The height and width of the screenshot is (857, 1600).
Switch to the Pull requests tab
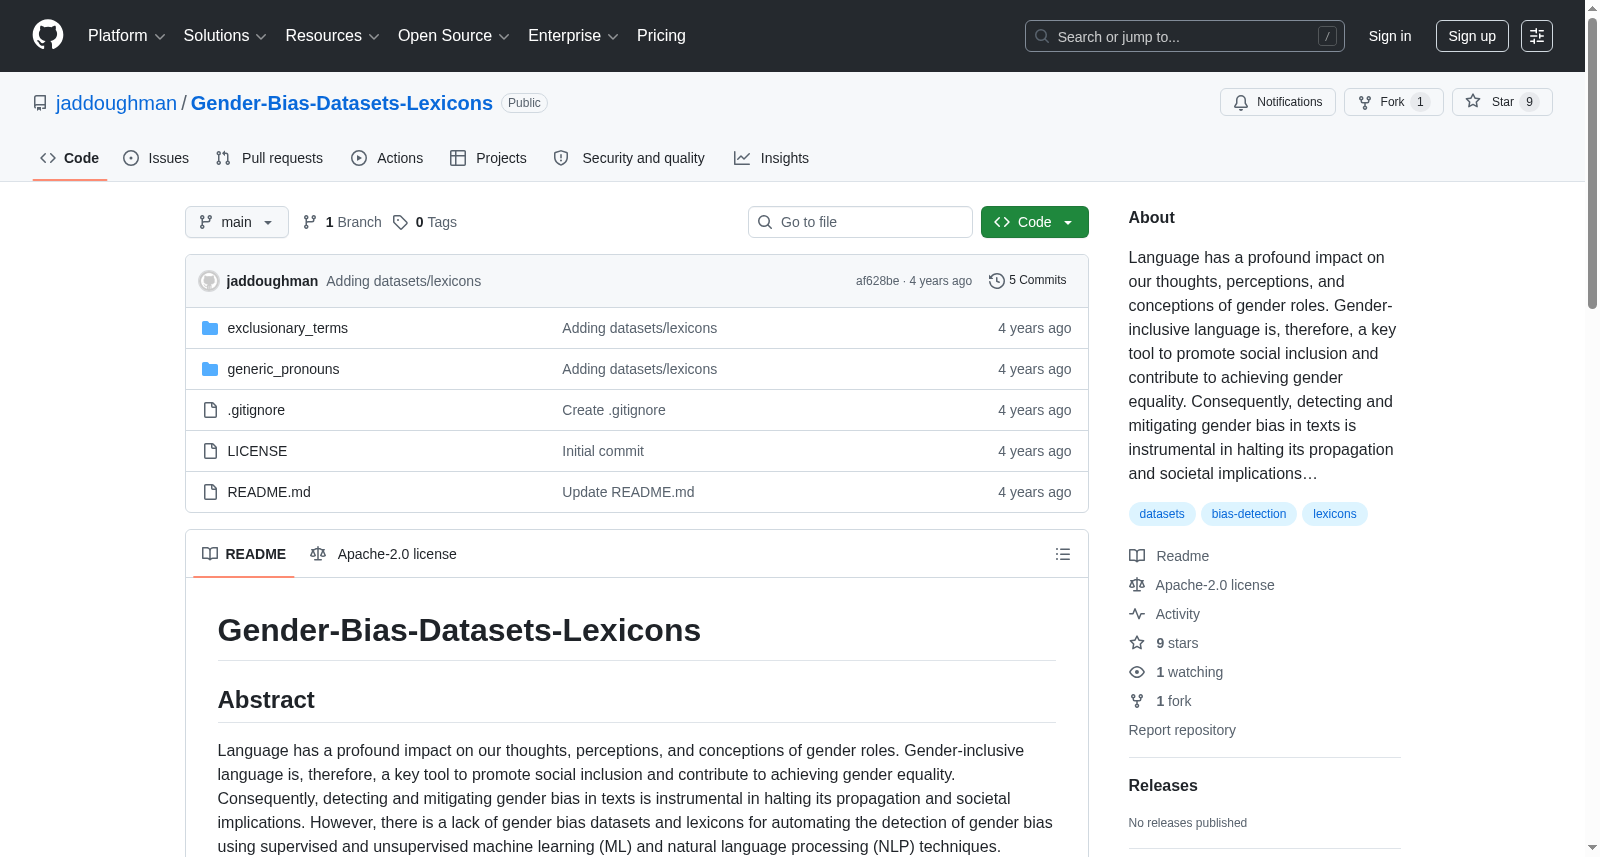coord(269,158)
